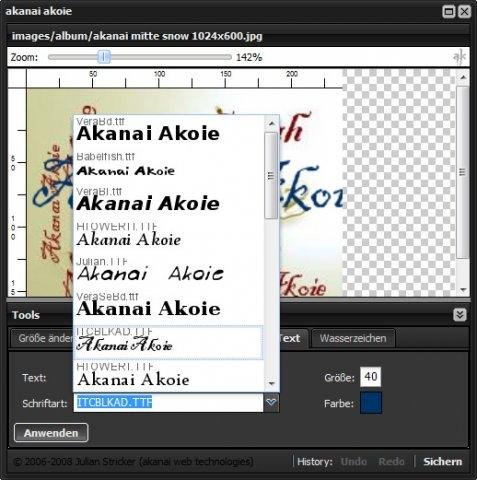Click Undo in the History bar
Image resolution: width=477 pixels, height=480 pixels.
point(353,462)
